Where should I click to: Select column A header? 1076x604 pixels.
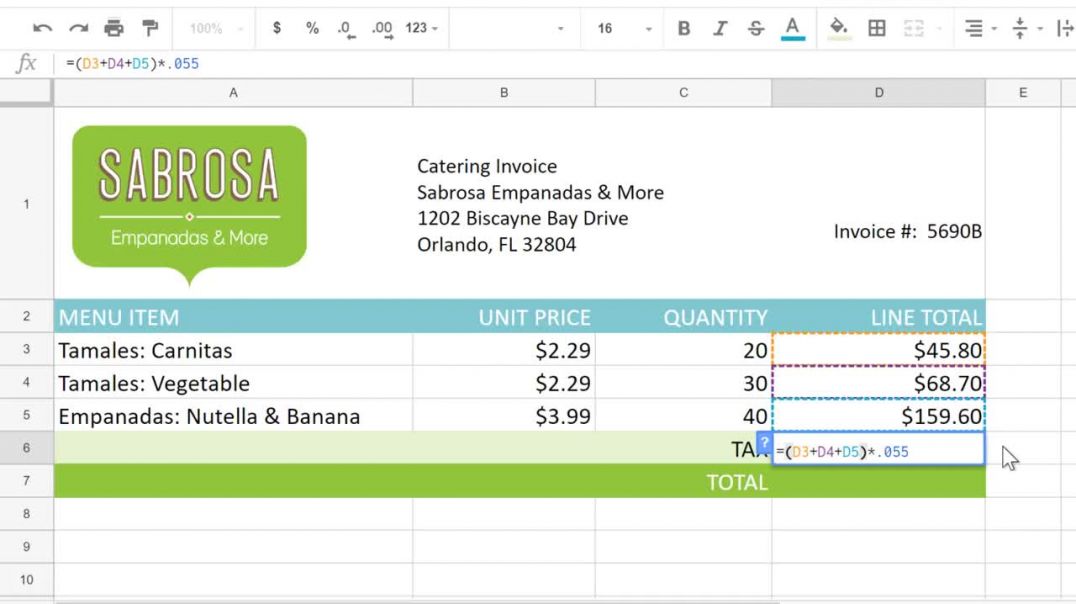tap(233, 93)
